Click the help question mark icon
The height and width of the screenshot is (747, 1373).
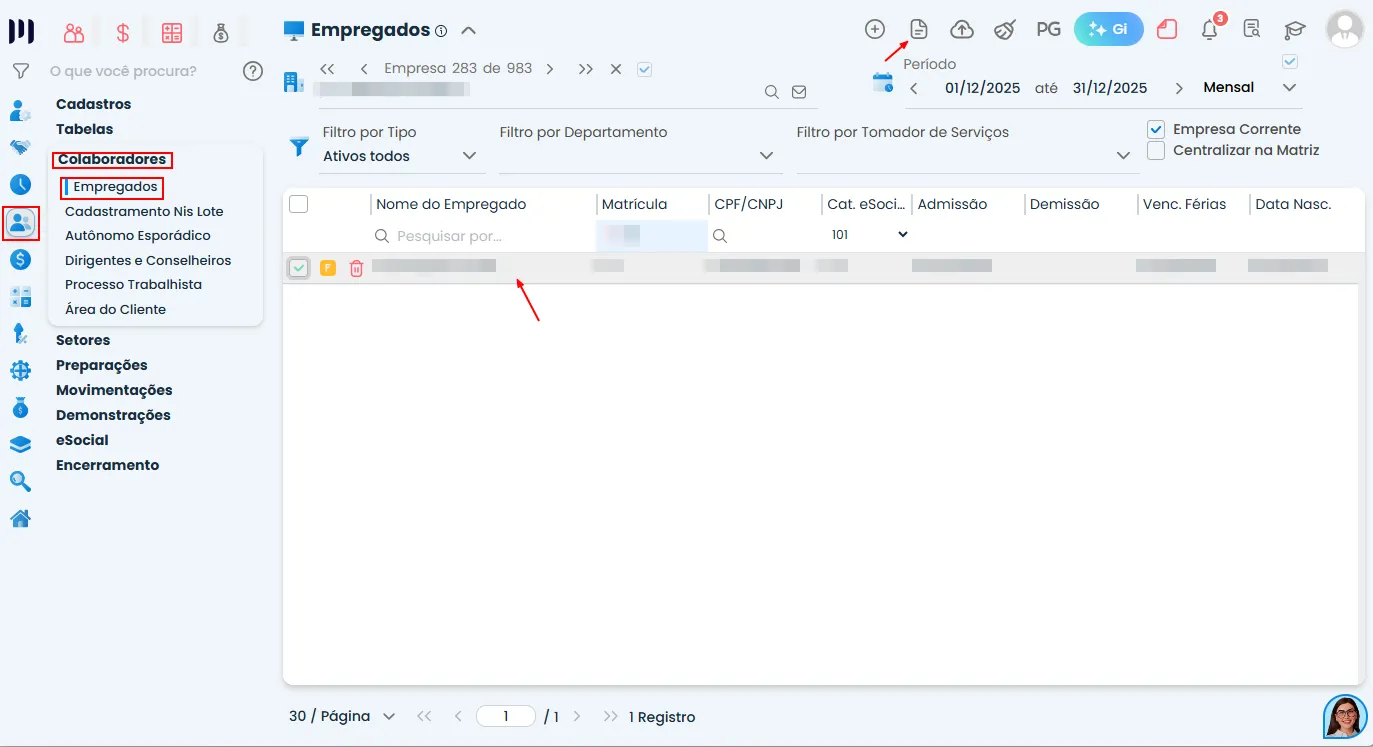point(253,71)
